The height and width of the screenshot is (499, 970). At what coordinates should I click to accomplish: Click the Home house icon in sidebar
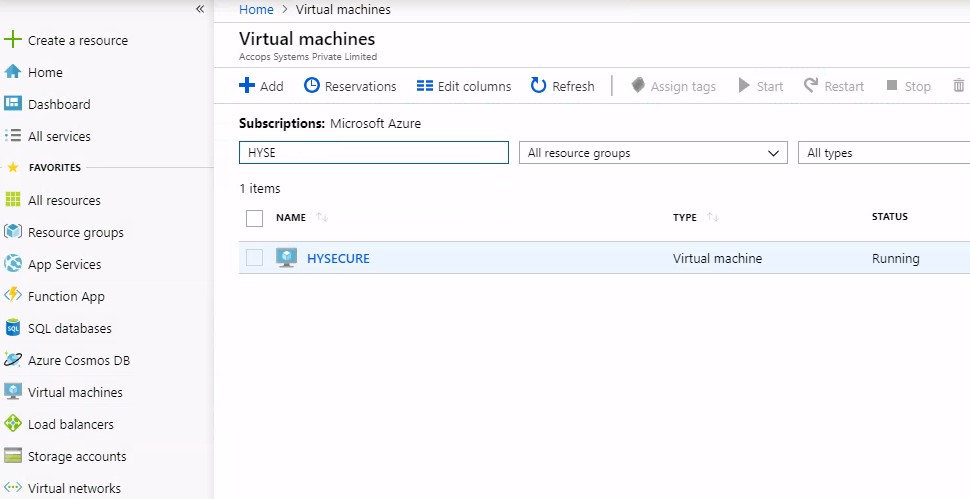(12, 72)
